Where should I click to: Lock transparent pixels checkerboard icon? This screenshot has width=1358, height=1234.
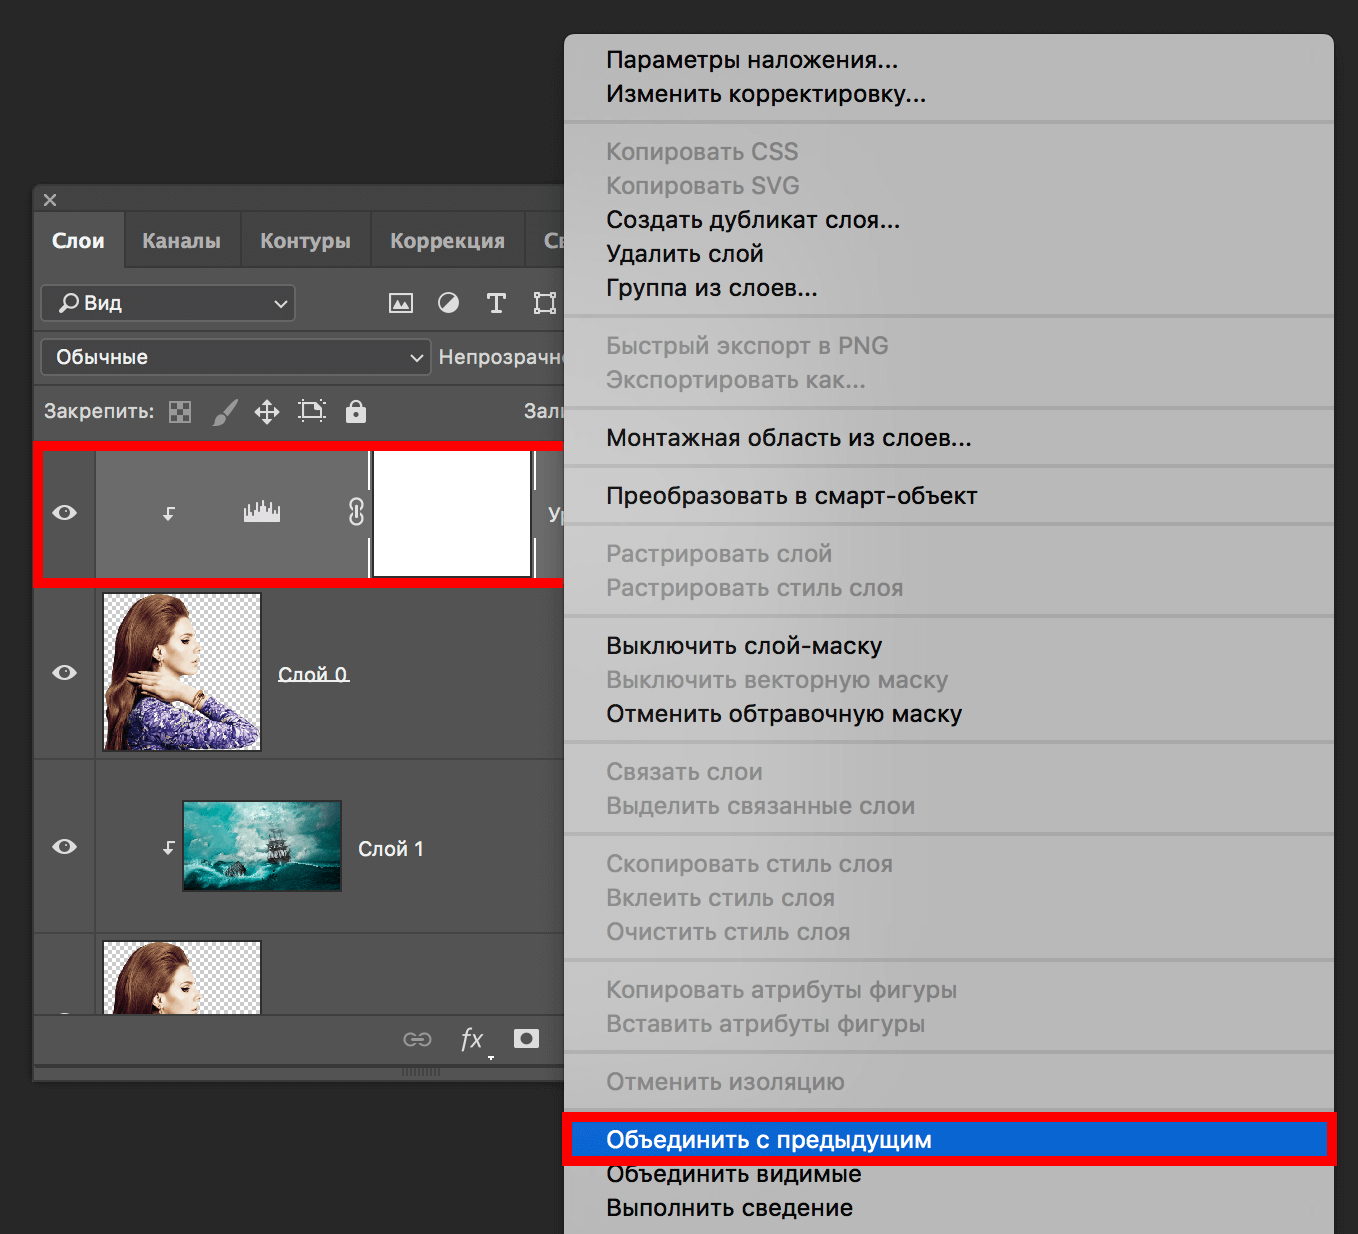point(180,412)
